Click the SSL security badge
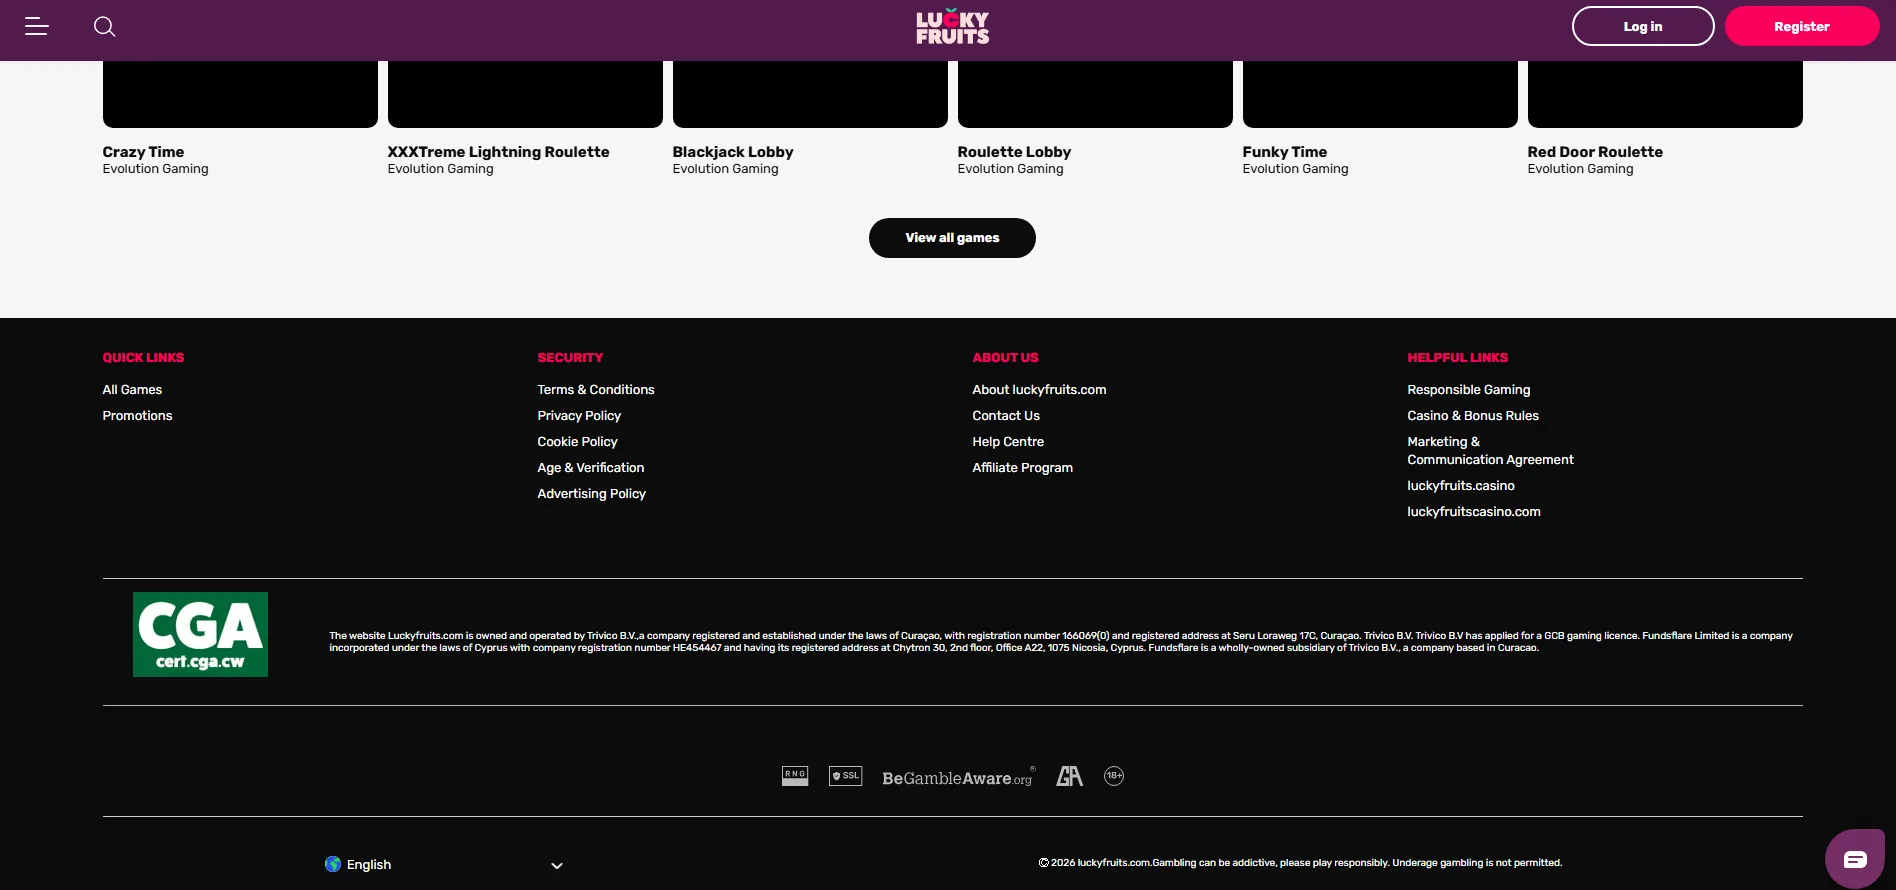This screenshot has width=1896, height=890. [x=845, y=776]
